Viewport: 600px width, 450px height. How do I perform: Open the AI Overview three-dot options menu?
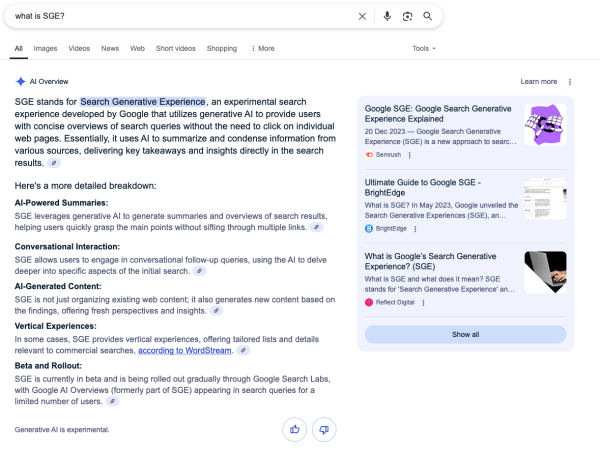point(570,82)
